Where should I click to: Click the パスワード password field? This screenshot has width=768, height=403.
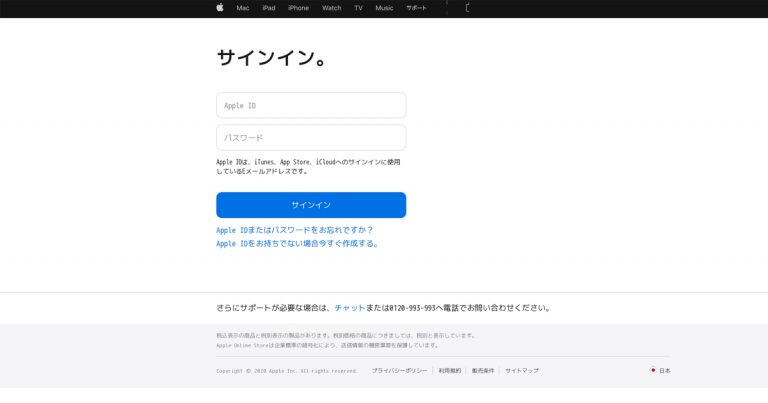(x=311, y=137)
